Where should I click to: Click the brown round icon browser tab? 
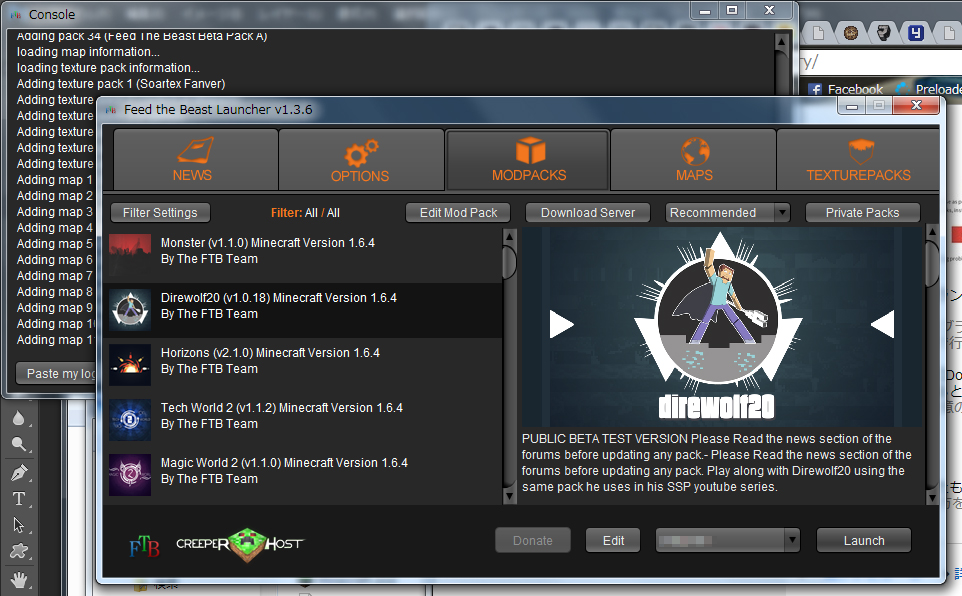[x=850, y=33]
